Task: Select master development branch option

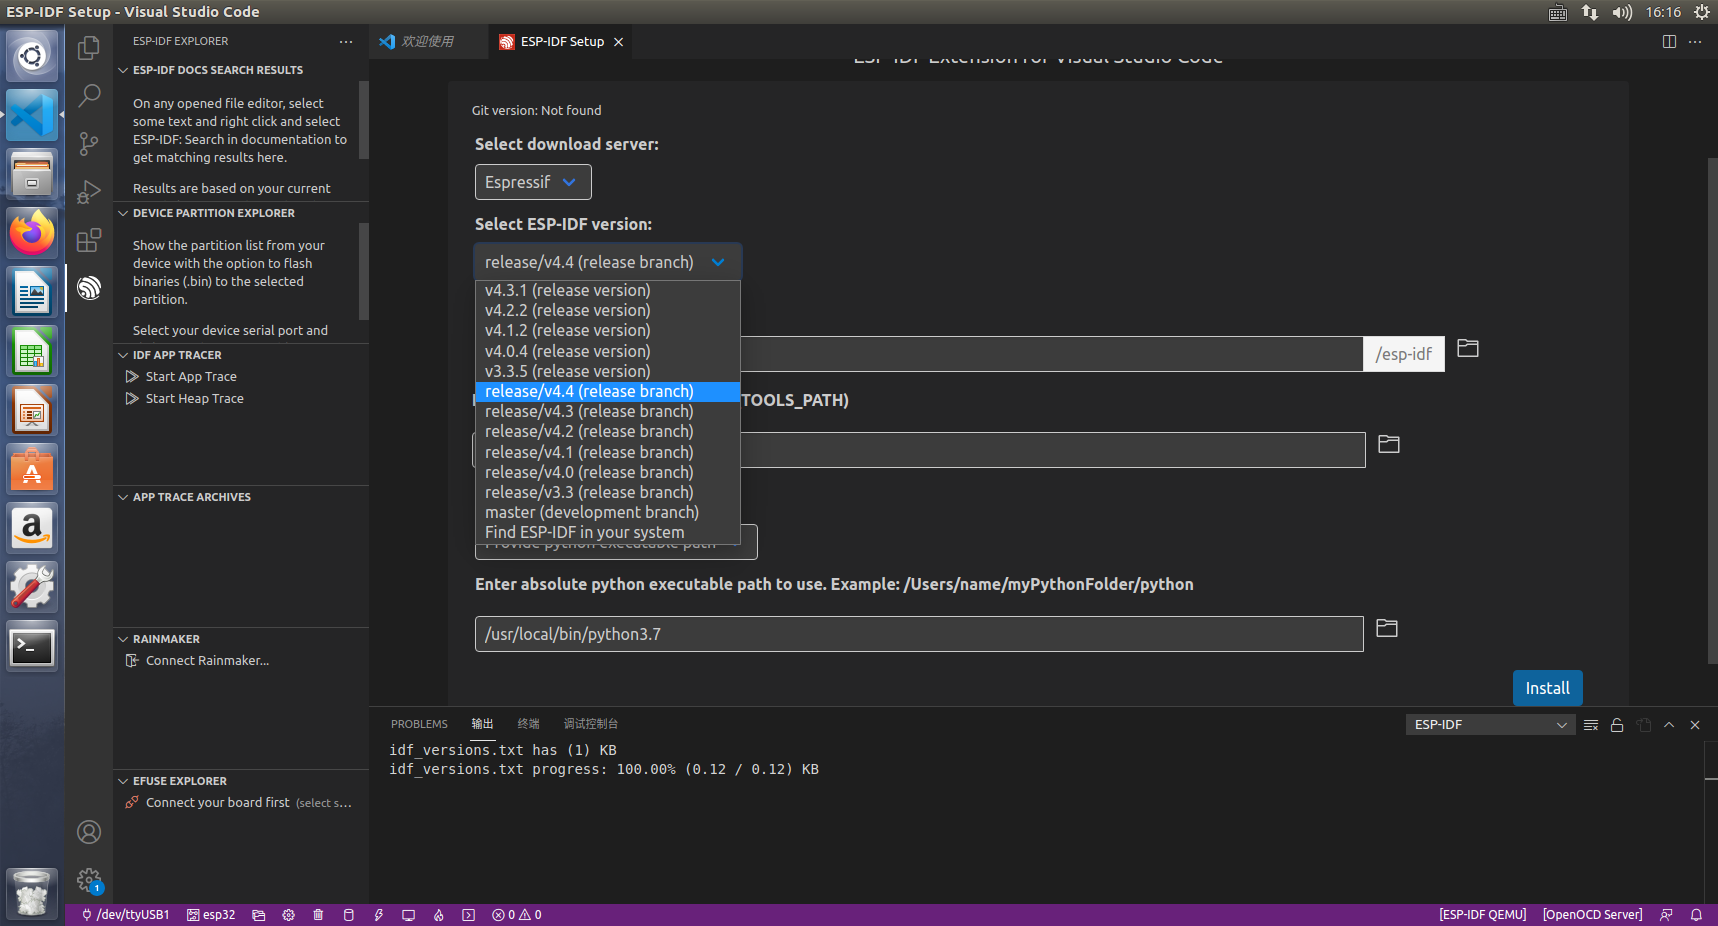Action: click(607, 512)
